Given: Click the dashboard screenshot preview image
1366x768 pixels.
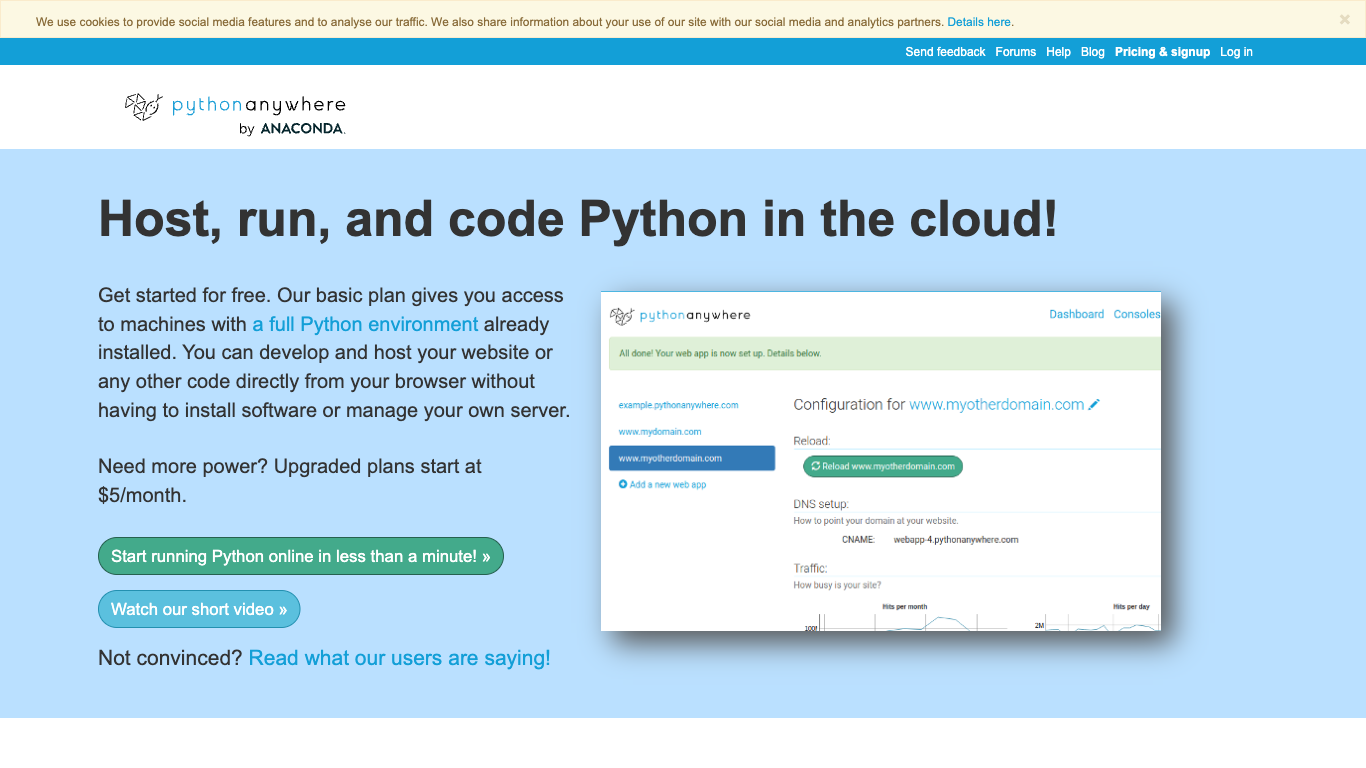Looking at the screenshot, I should point(881,461).
